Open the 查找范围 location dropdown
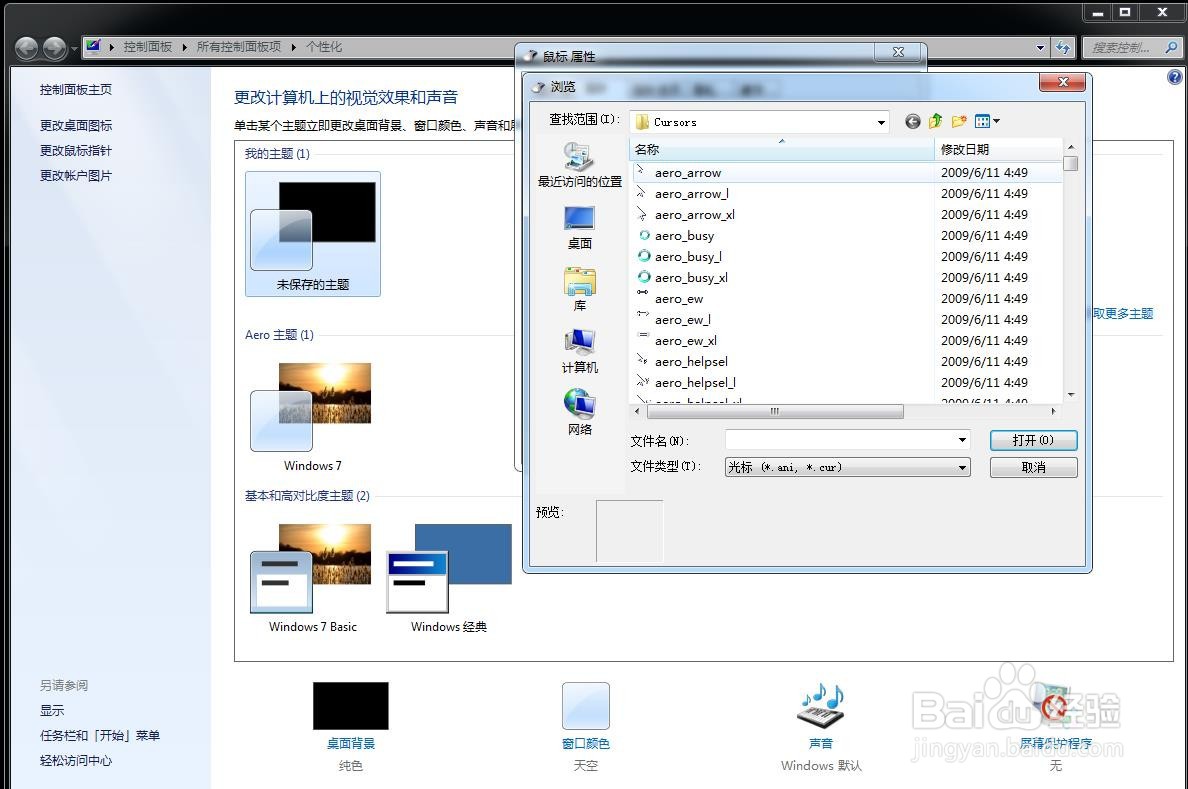Viewport: 1188px width, 789px height. click(881, 120)
